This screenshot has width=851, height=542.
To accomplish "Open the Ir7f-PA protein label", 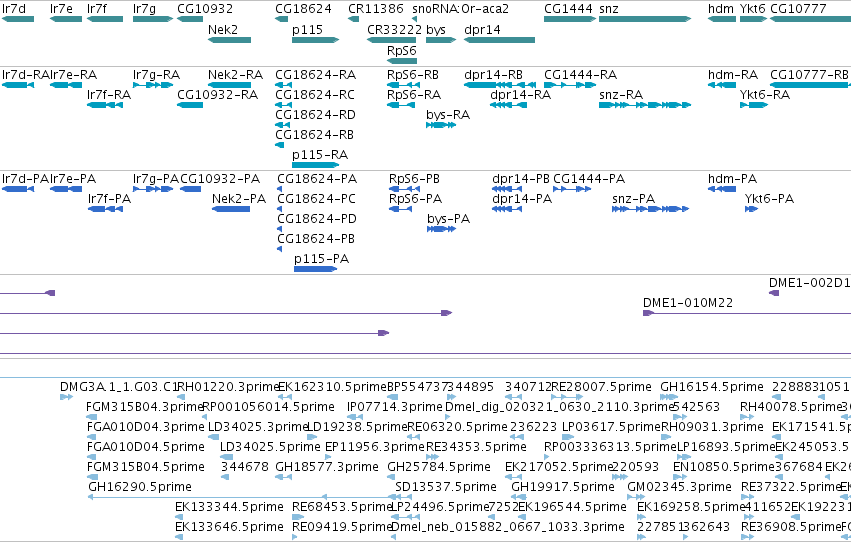I will click(x=109, y=199).
